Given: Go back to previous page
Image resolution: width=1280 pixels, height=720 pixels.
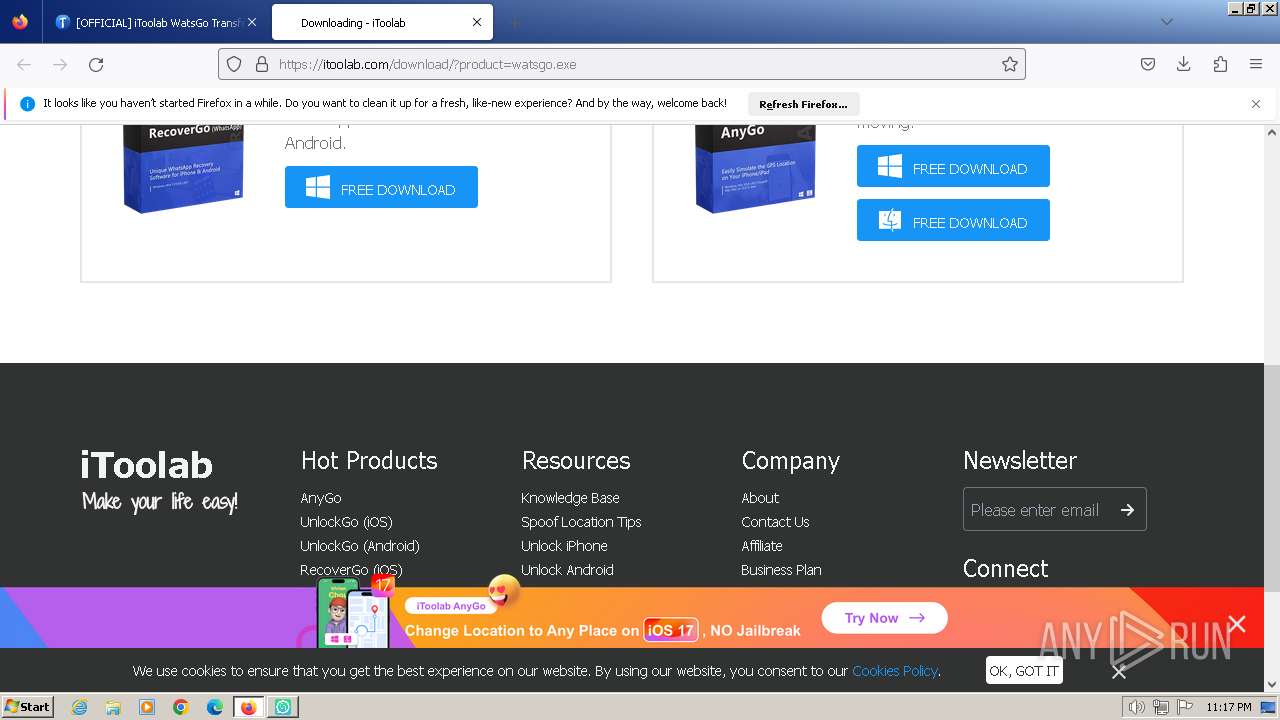Looking at the screenshot, I should [x=24, y=64].
